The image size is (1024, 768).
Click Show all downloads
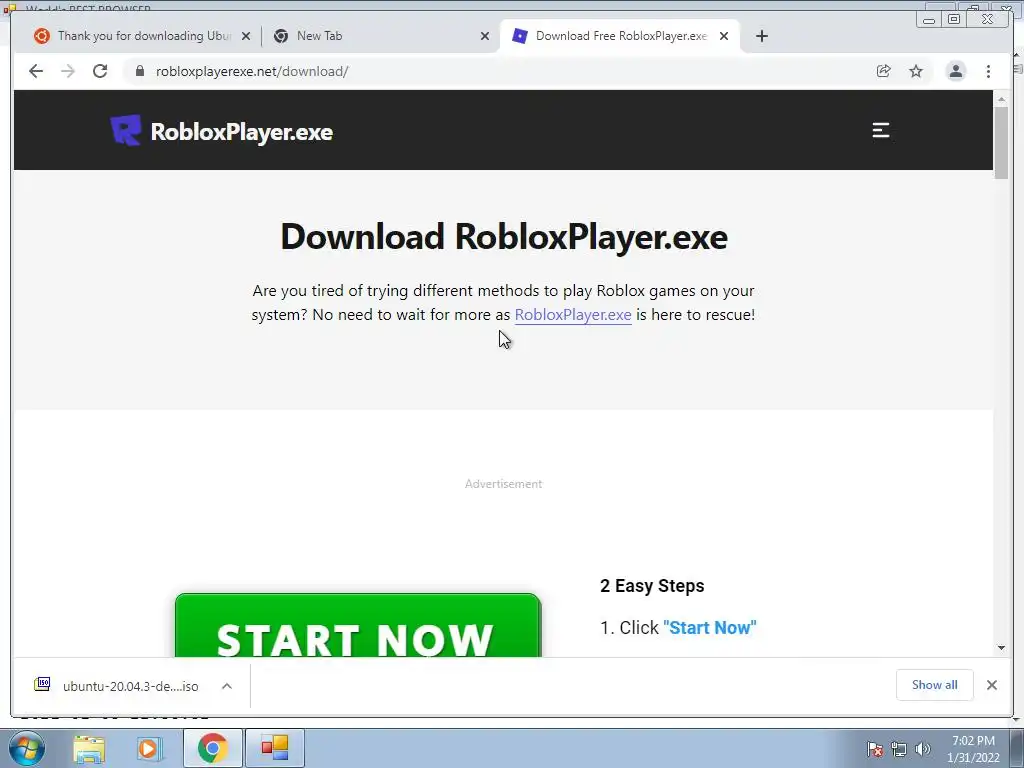935,685
